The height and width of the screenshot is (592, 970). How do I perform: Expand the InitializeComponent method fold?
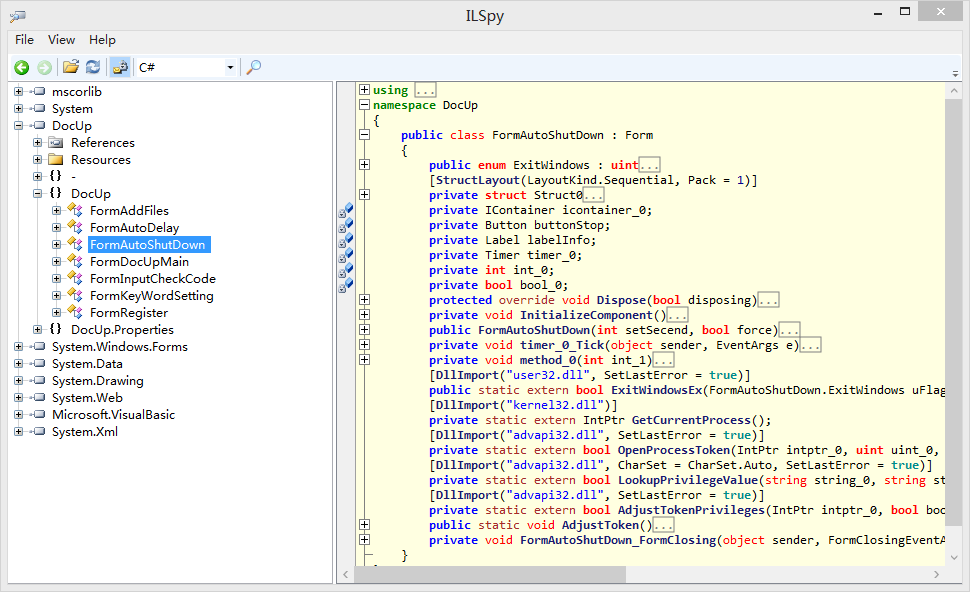[x=364, y=314]
